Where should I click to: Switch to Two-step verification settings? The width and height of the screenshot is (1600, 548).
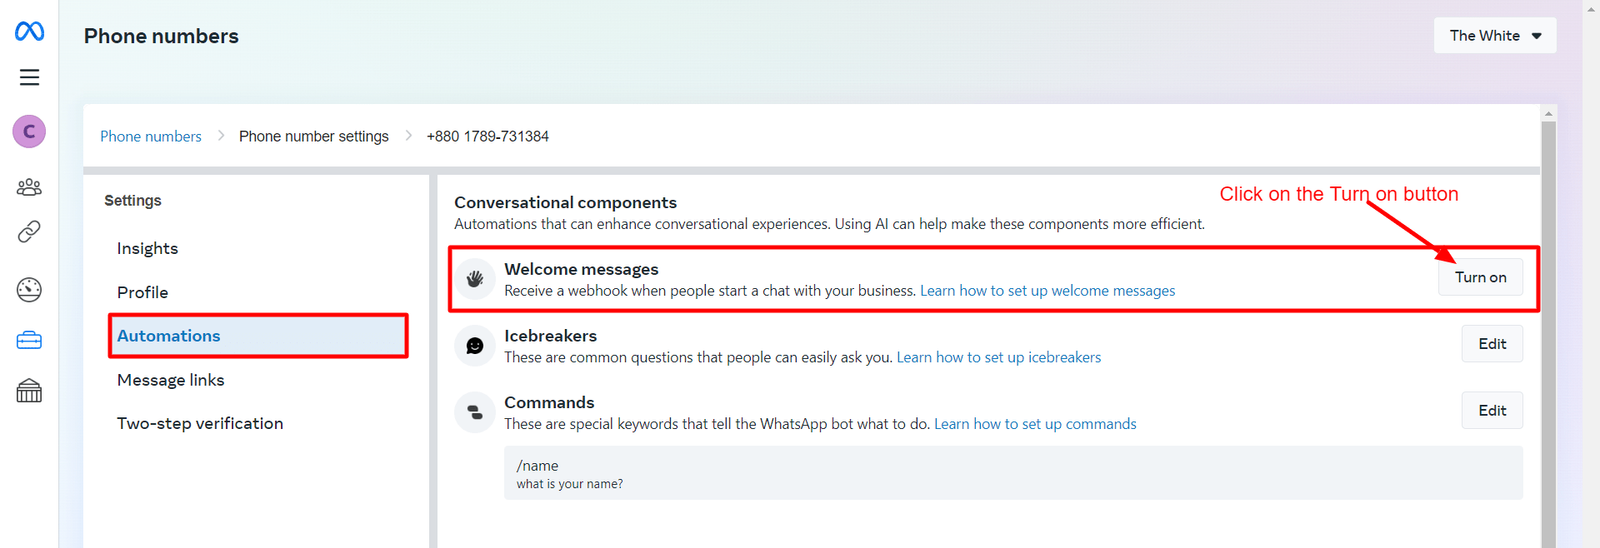coord(200,423)
